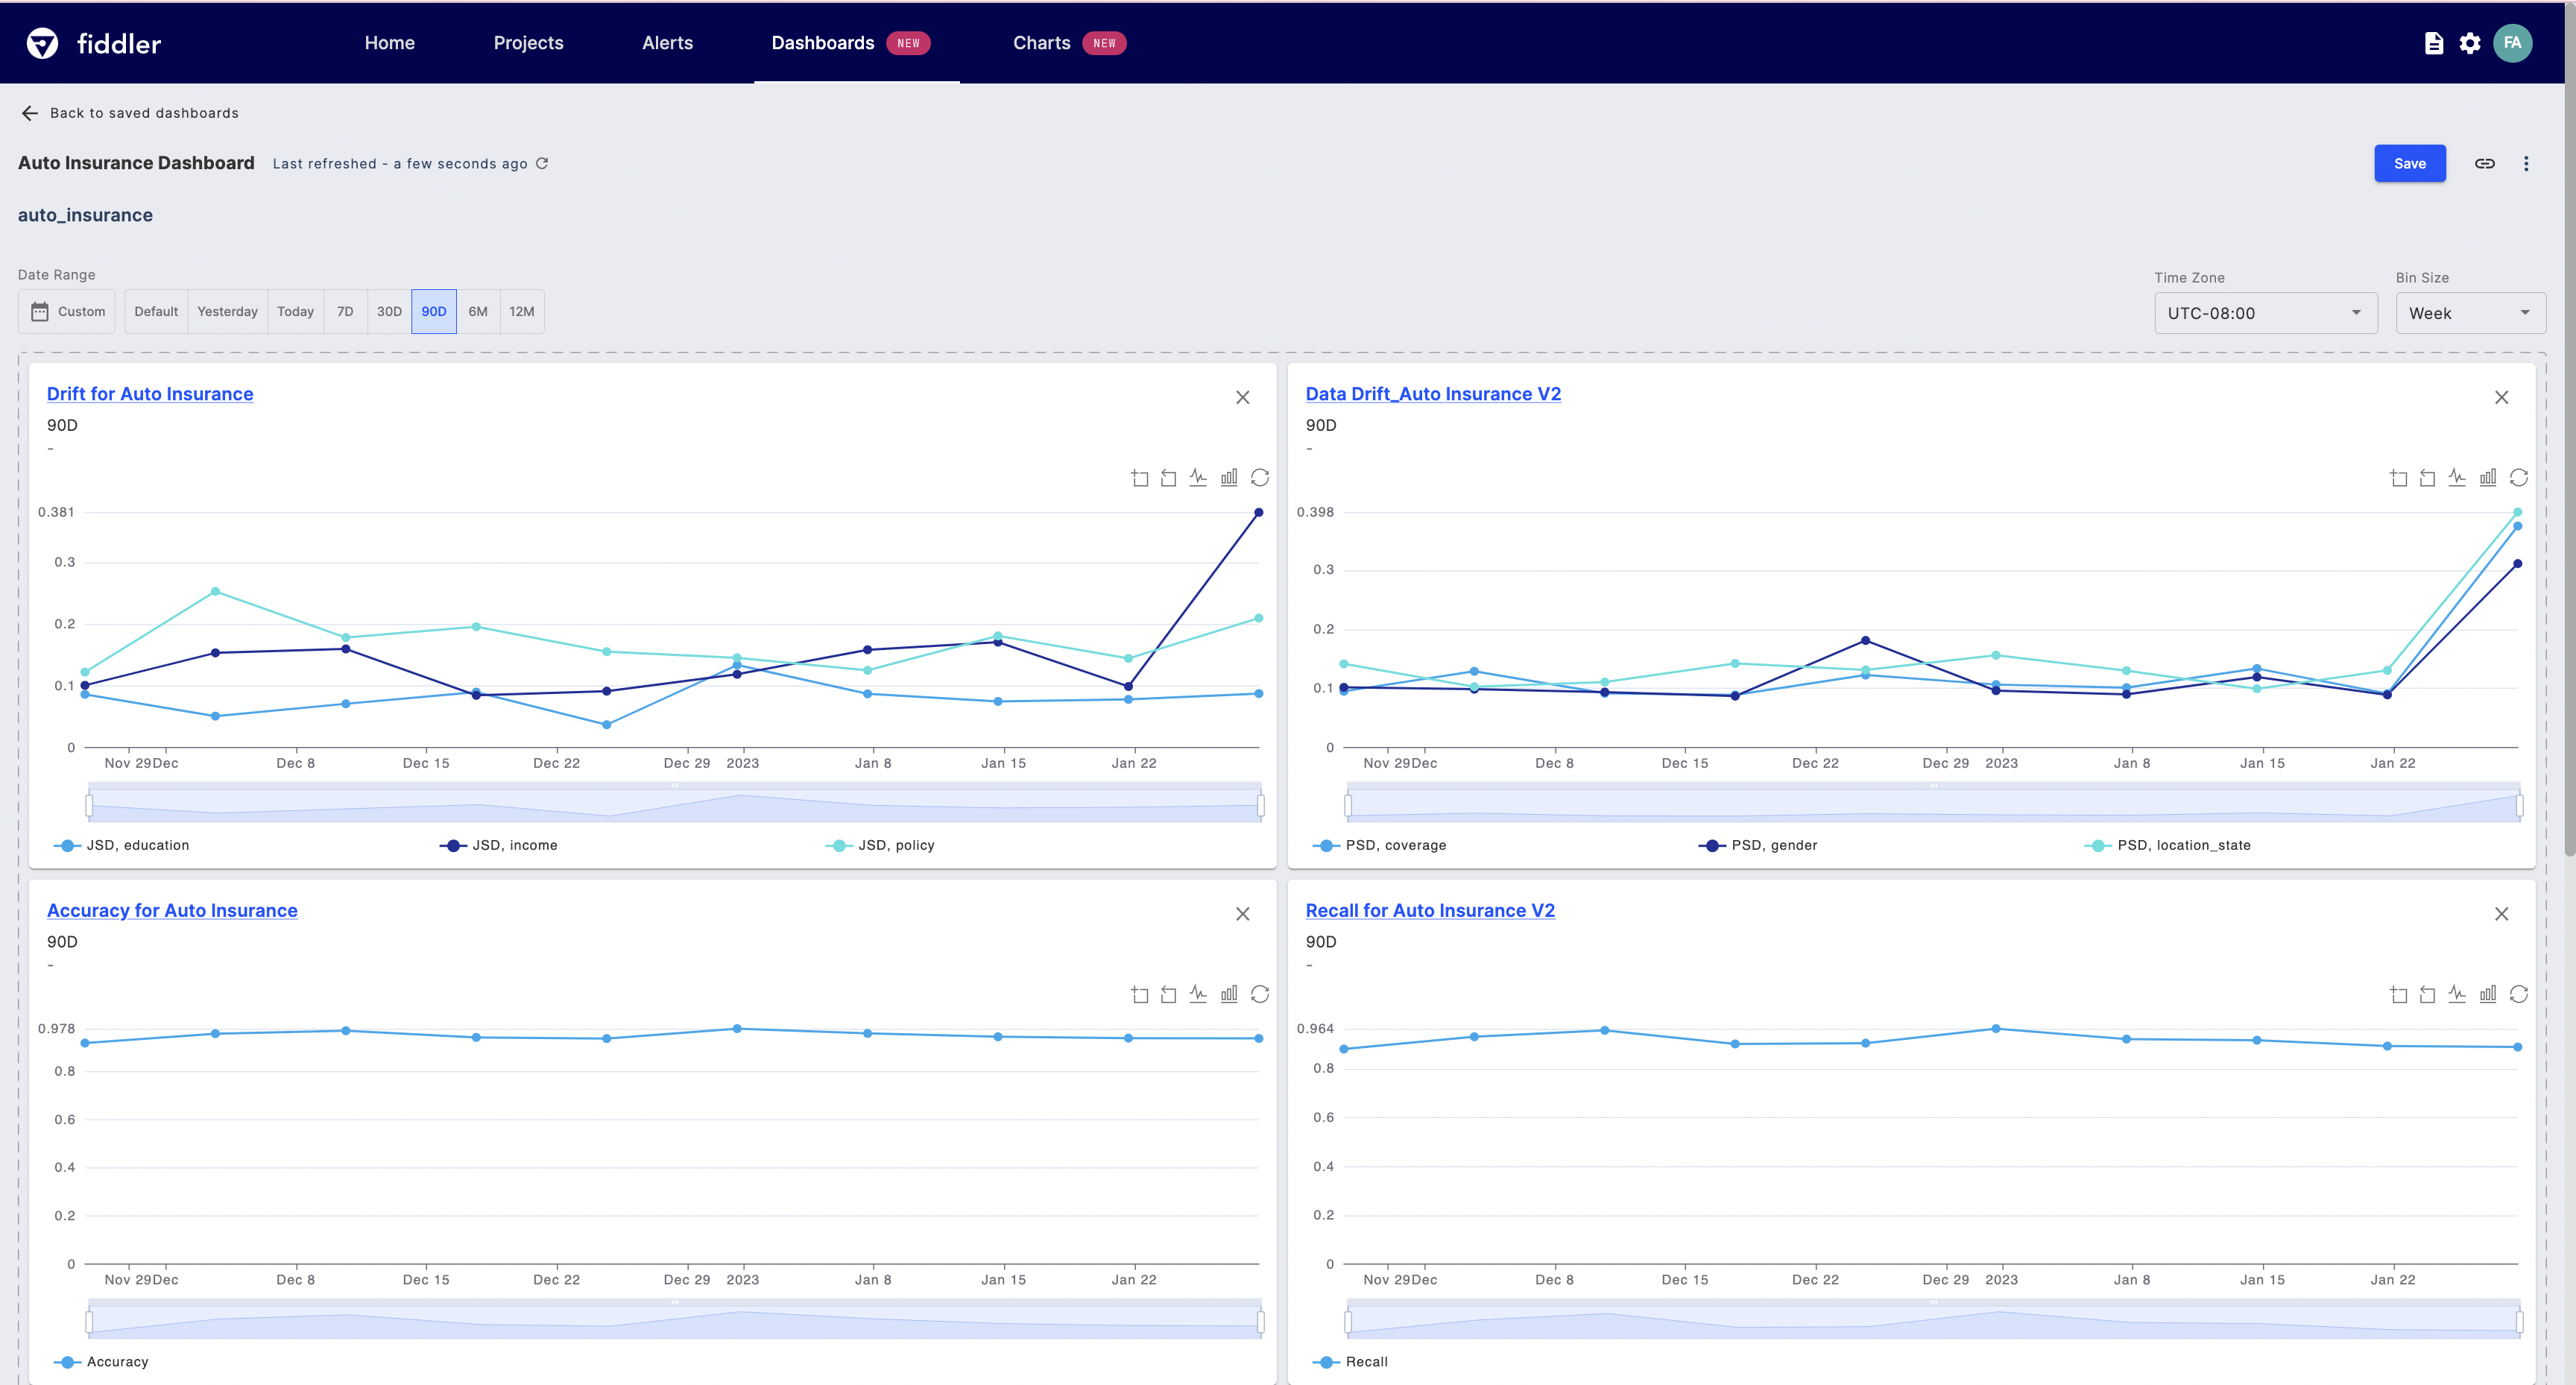The height and width of the screenshot is (1385, 2576).
Task: Switch to the Charts tab
Action: tap(1042, 43)
